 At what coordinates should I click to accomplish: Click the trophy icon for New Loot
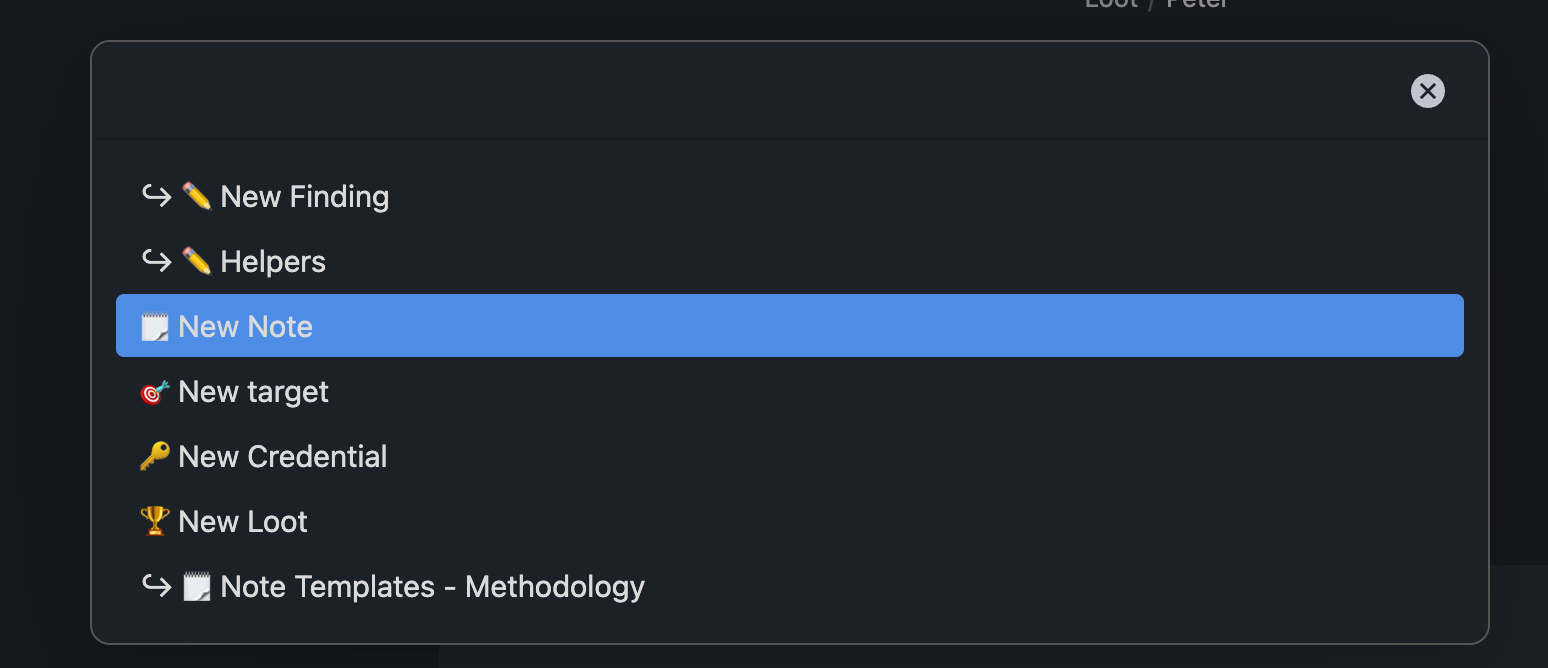(x=154, y=522)
